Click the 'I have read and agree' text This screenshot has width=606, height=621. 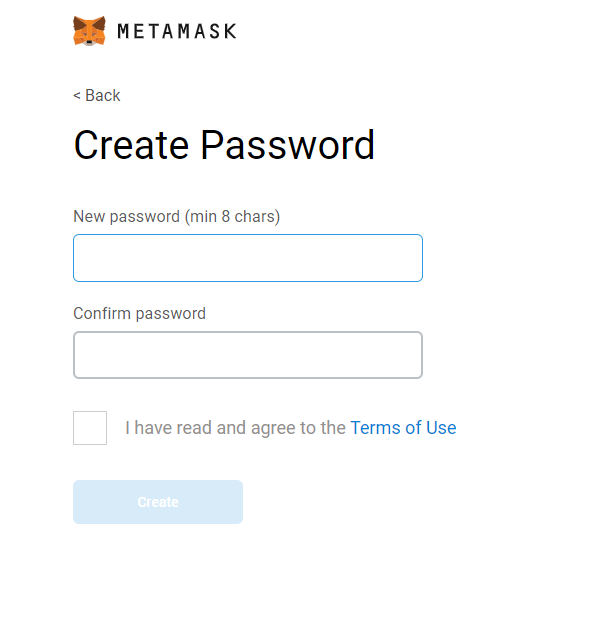(235, 428)
